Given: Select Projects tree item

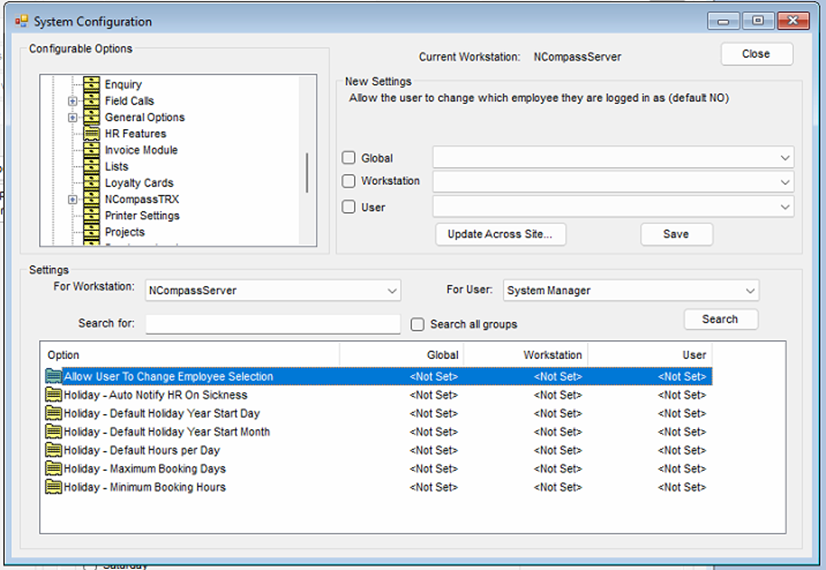Looking at the screenshot, I should click(124, 232).
